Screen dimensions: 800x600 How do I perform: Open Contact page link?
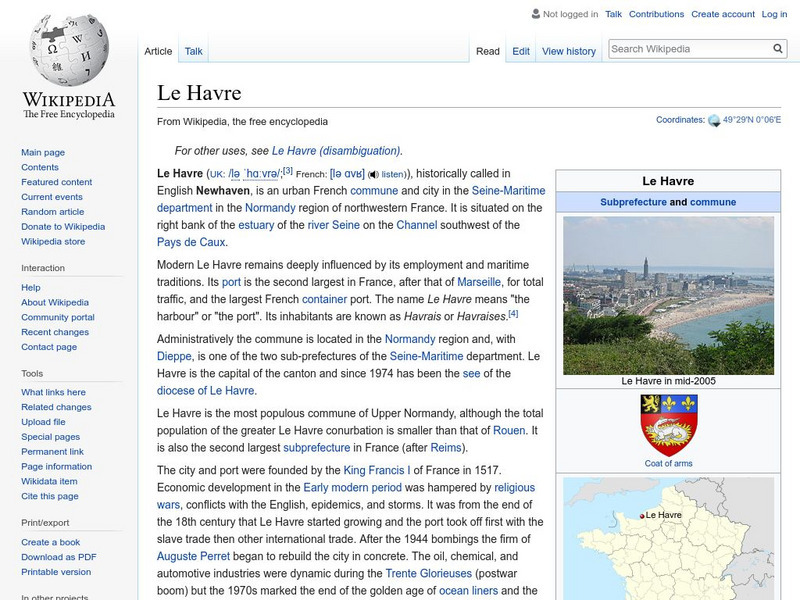point(49,346)
